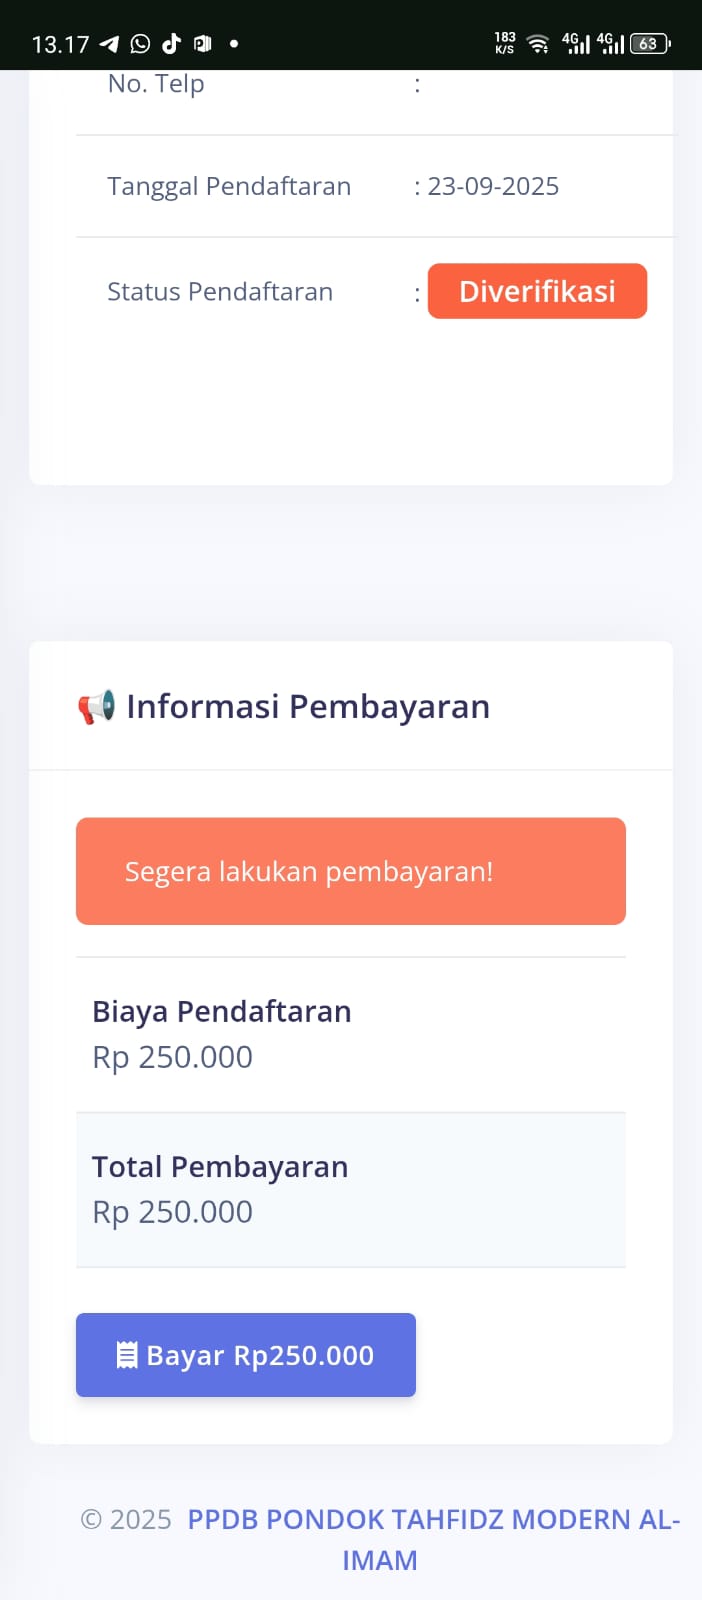Tap the network speed K/S indicator
The width and height of the screenshot is (702, 1600).
[x=505, y=43]
